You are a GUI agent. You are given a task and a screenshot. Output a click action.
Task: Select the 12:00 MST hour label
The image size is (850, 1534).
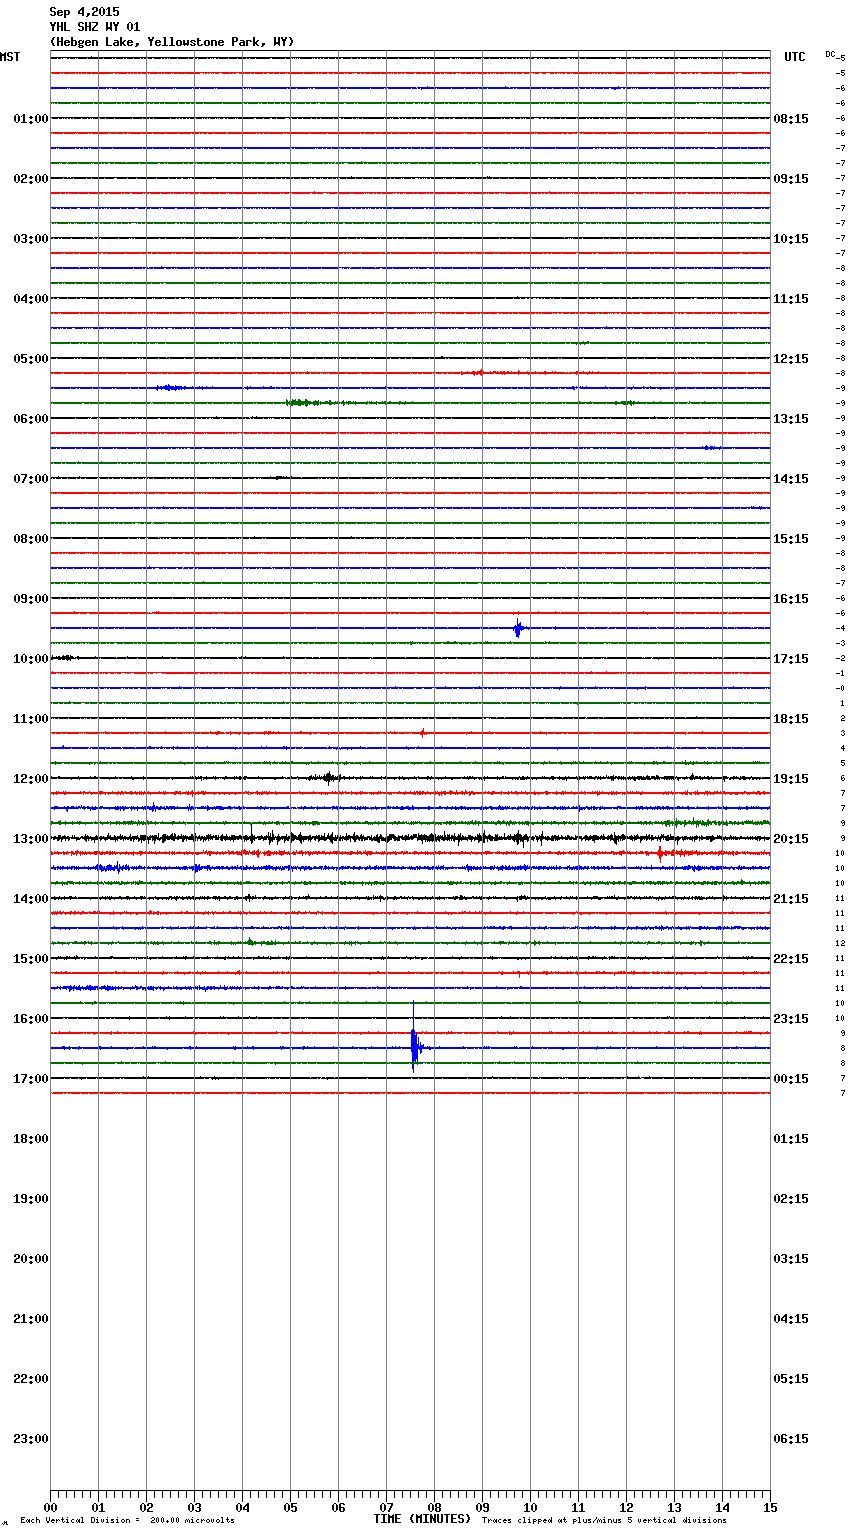[x=31, y=779]
